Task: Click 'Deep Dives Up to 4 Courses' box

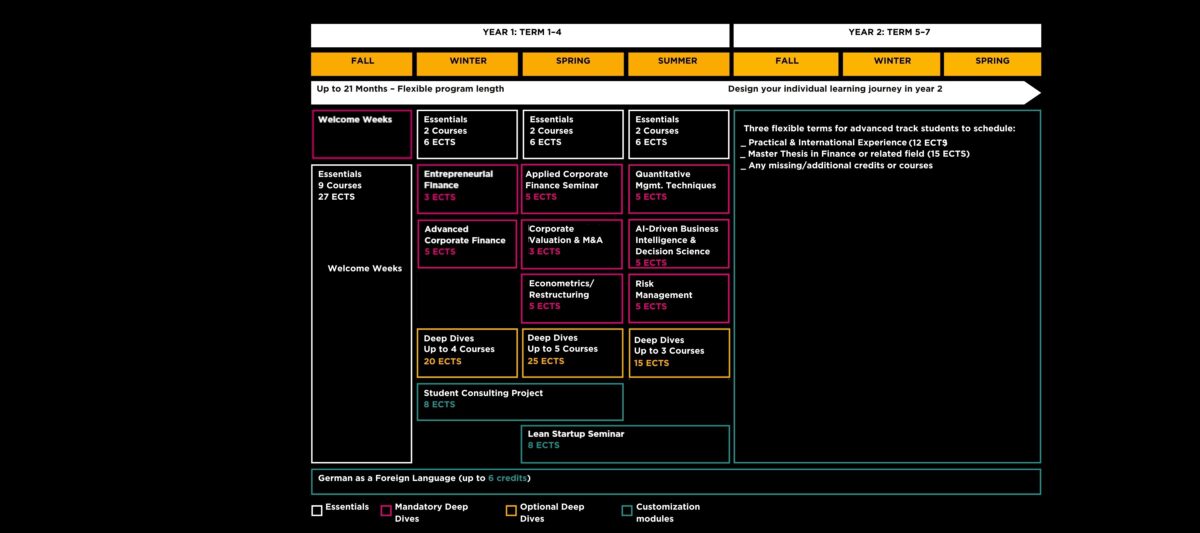Action: 467,353
